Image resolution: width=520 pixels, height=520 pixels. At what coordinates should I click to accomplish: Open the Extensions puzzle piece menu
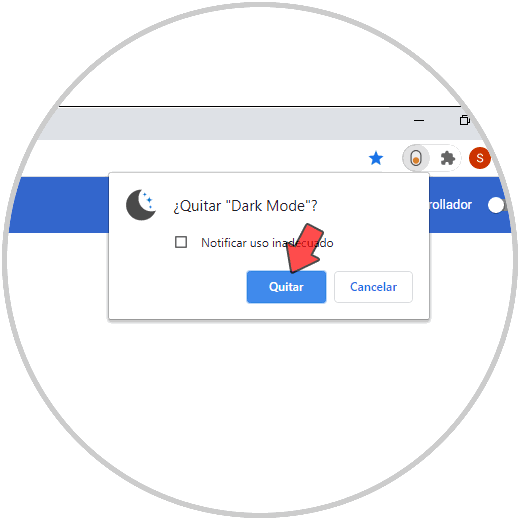pyautogui.click(x=448, y=158)
